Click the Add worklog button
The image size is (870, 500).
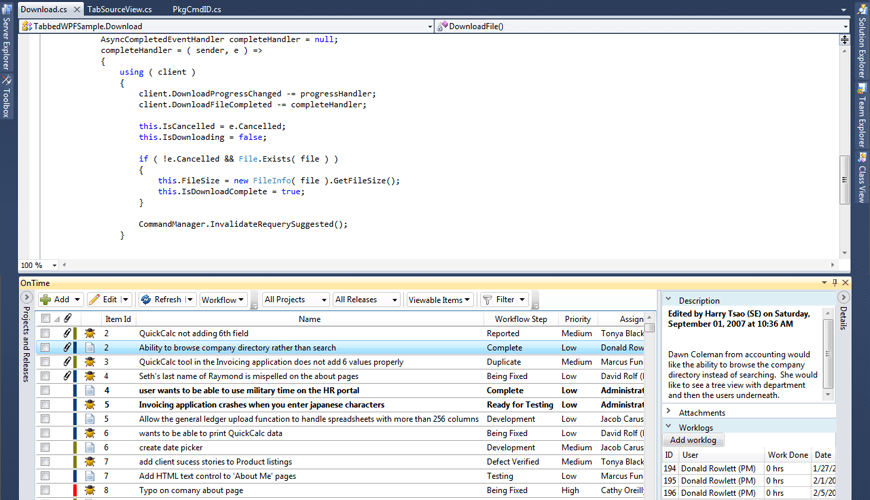[692, 440]
